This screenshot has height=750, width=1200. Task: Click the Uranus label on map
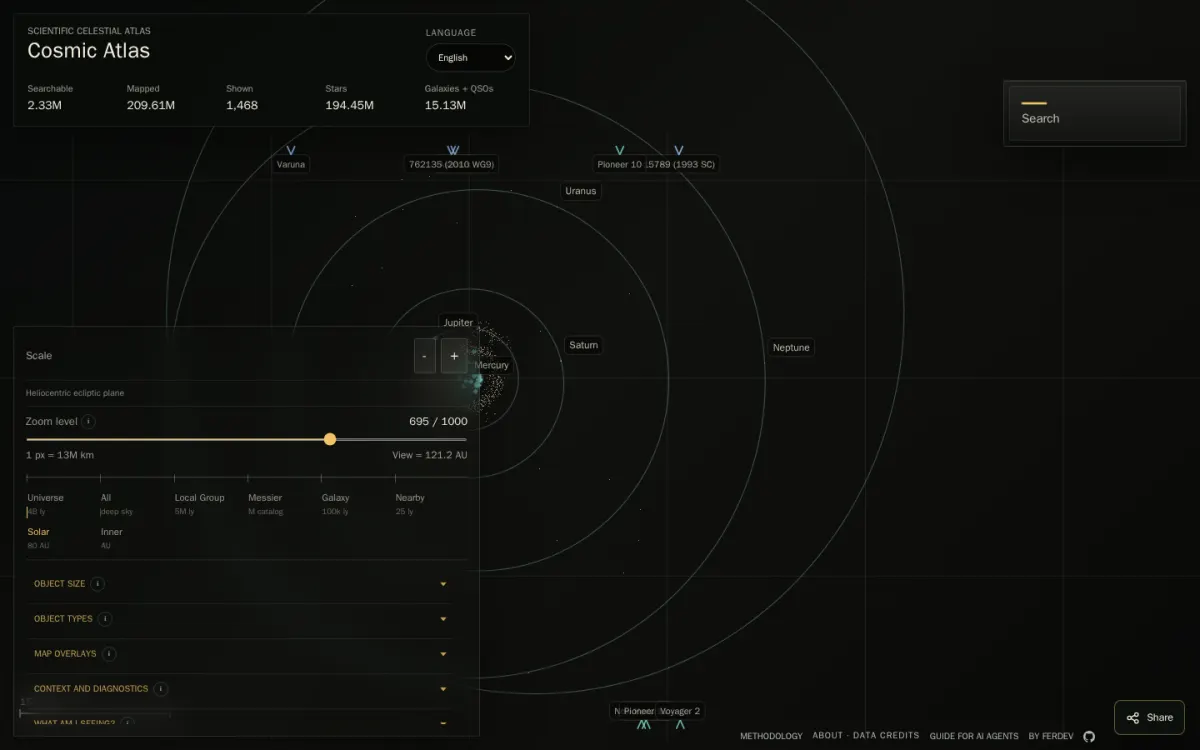(581, 191)
